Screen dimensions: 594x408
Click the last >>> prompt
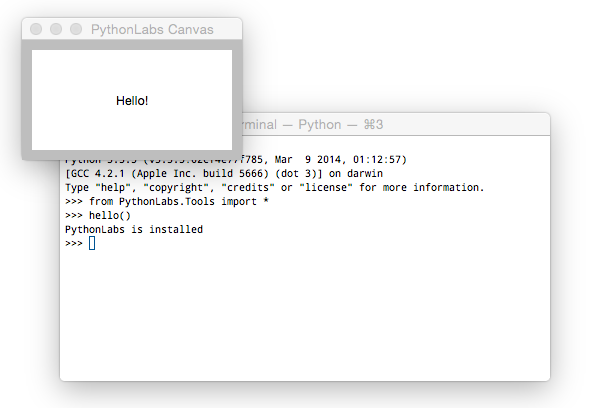tap(74, 243)
